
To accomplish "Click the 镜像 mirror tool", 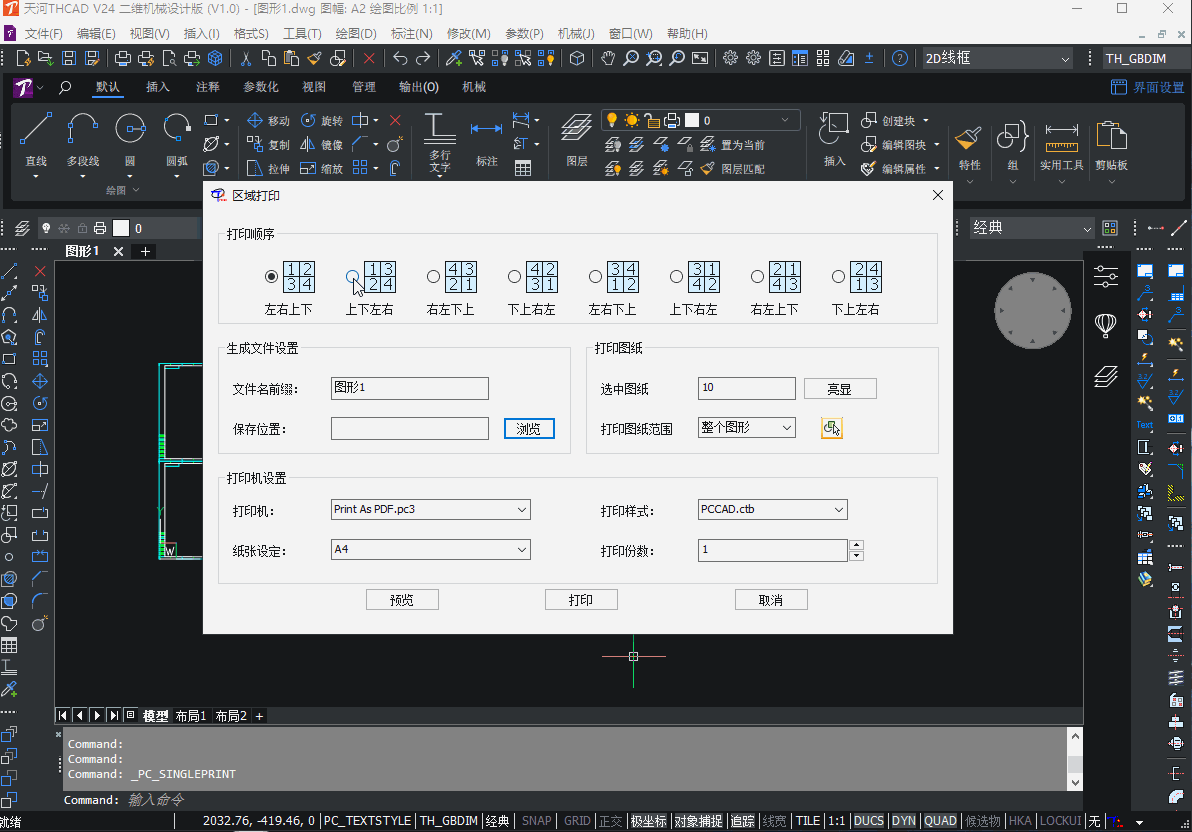I will 322,144.
